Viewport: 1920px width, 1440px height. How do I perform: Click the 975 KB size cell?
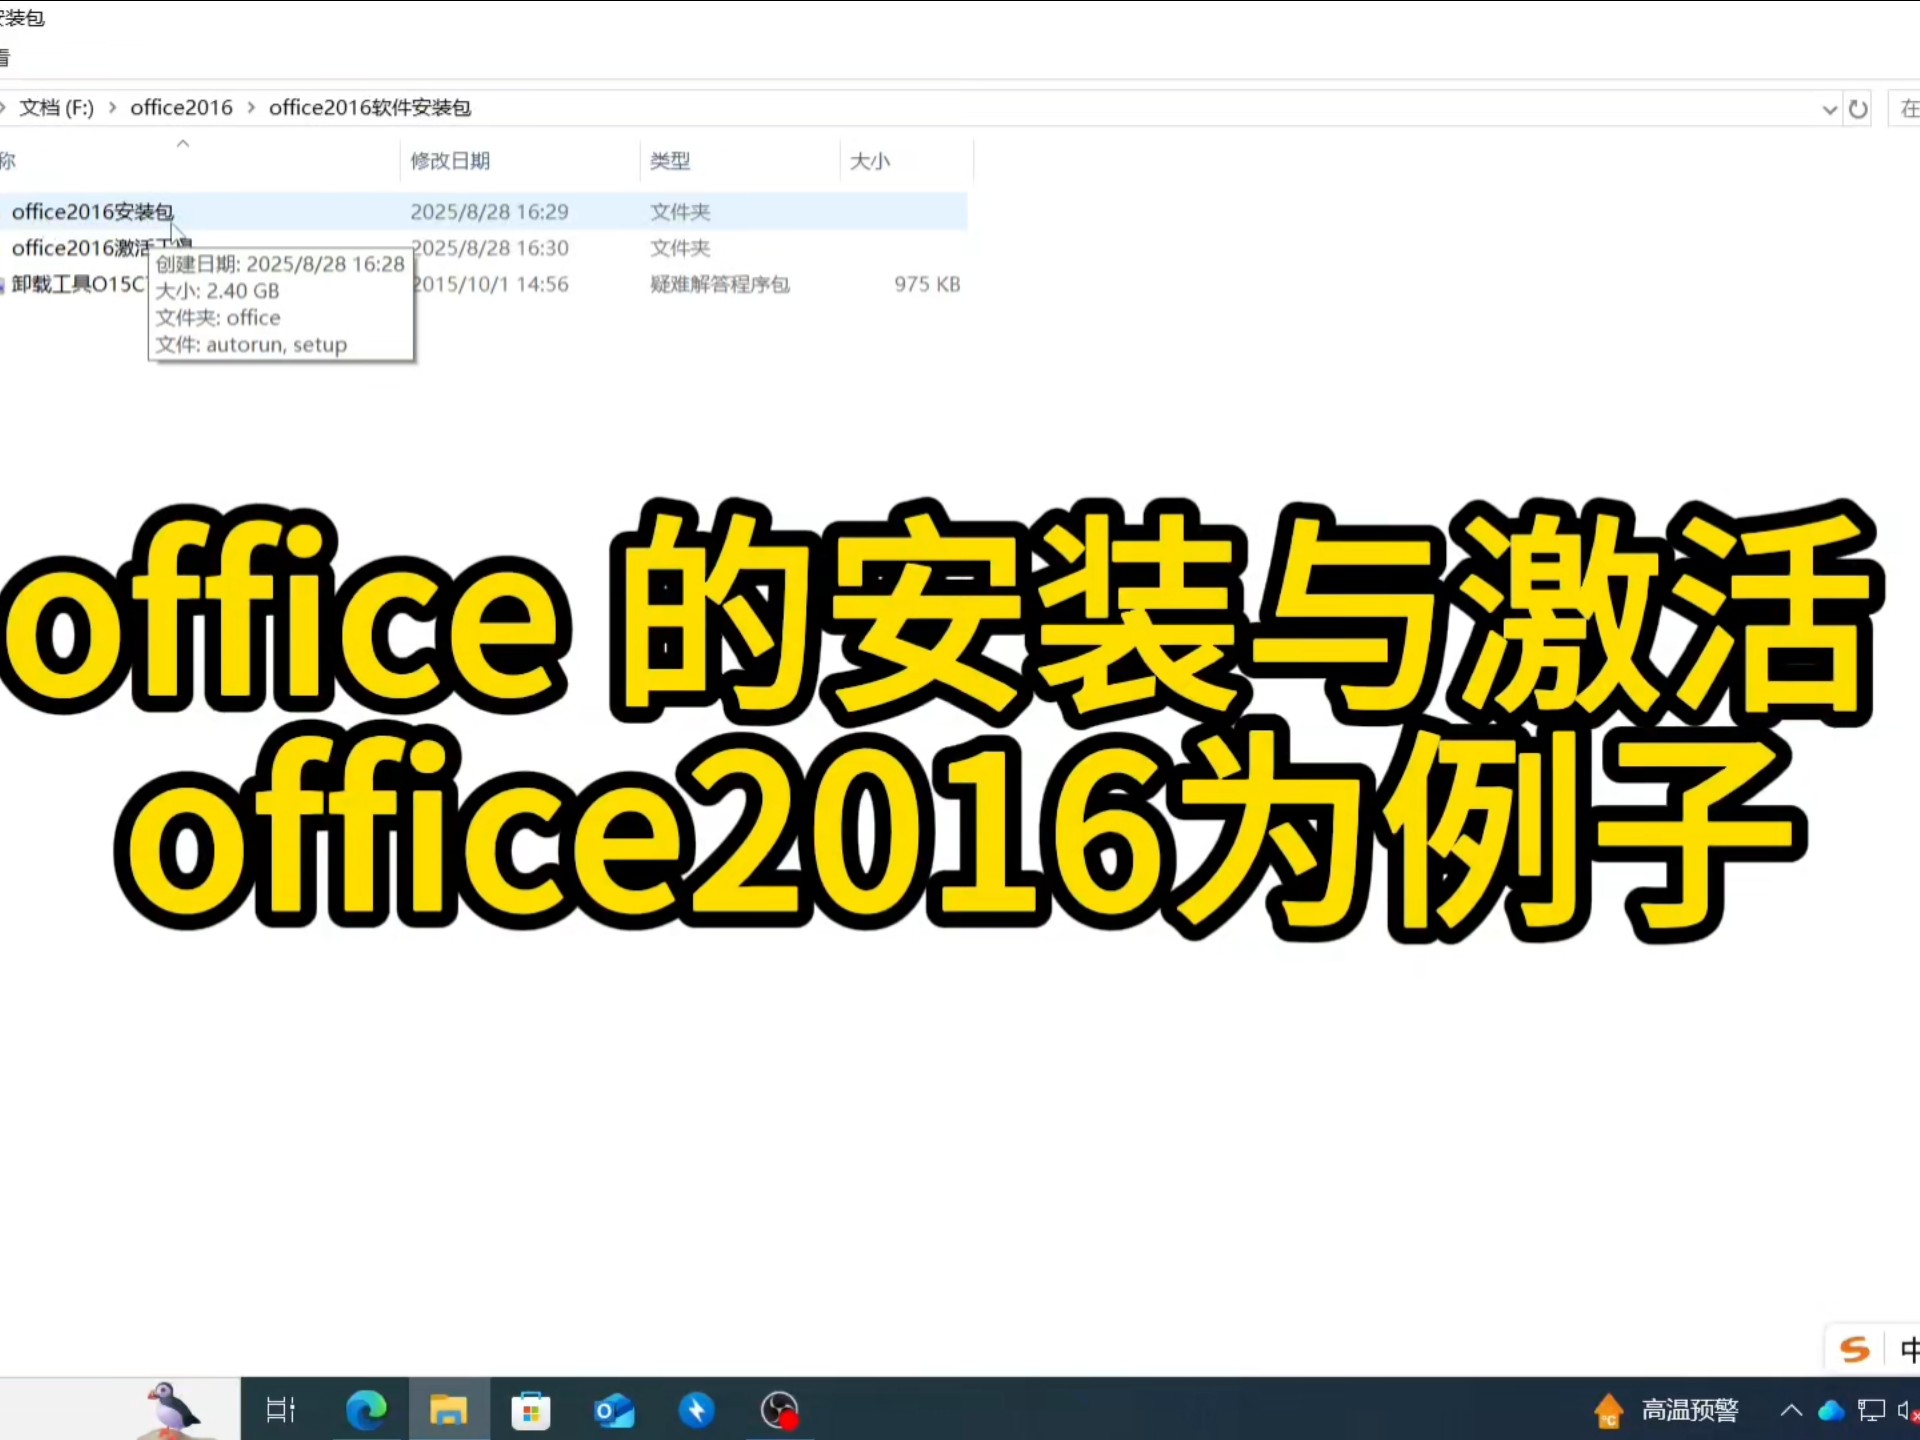(927, 284)
